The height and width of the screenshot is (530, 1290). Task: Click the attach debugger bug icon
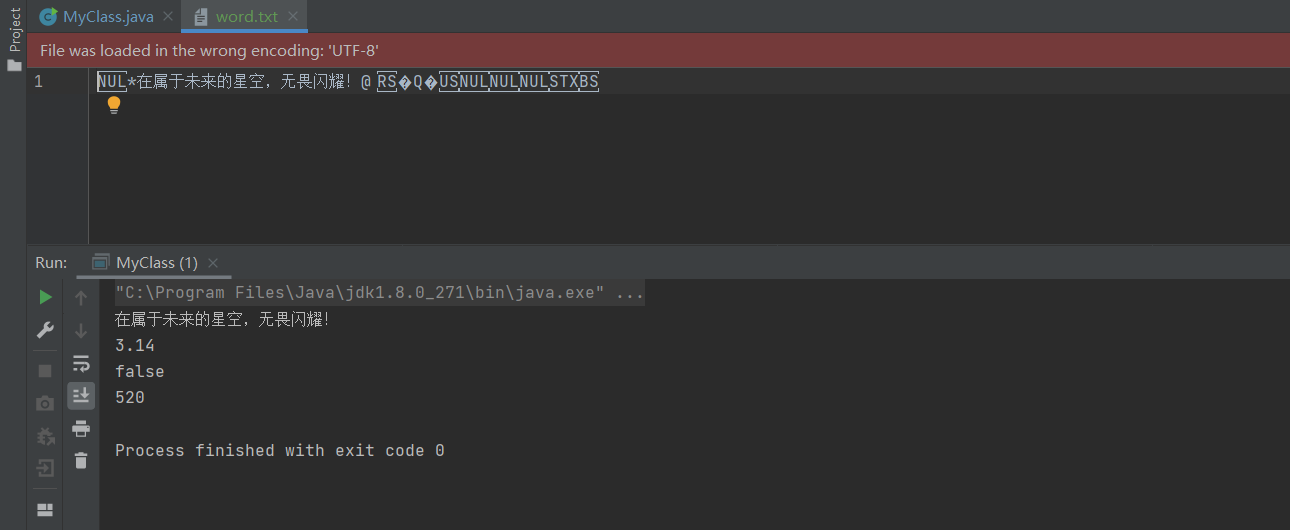coord(45,436)
